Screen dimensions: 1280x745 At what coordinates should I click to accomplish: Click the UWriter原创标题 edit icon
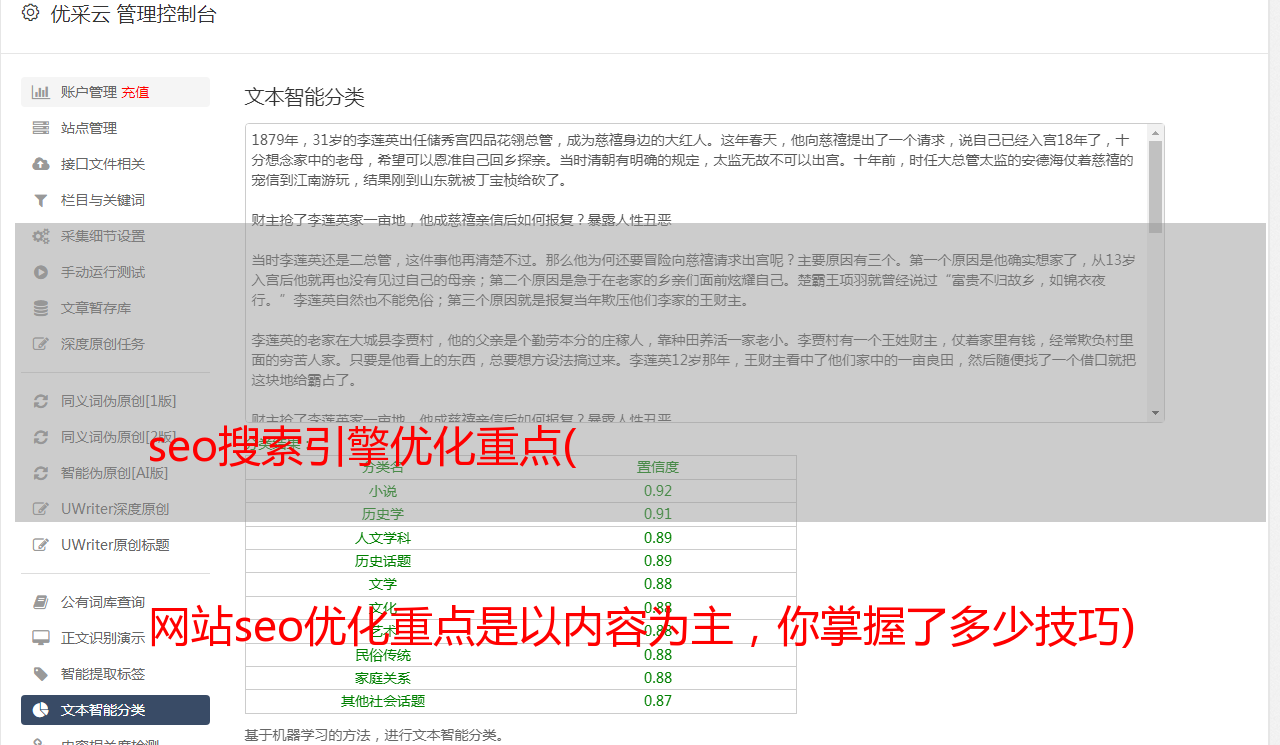(41, 545)
